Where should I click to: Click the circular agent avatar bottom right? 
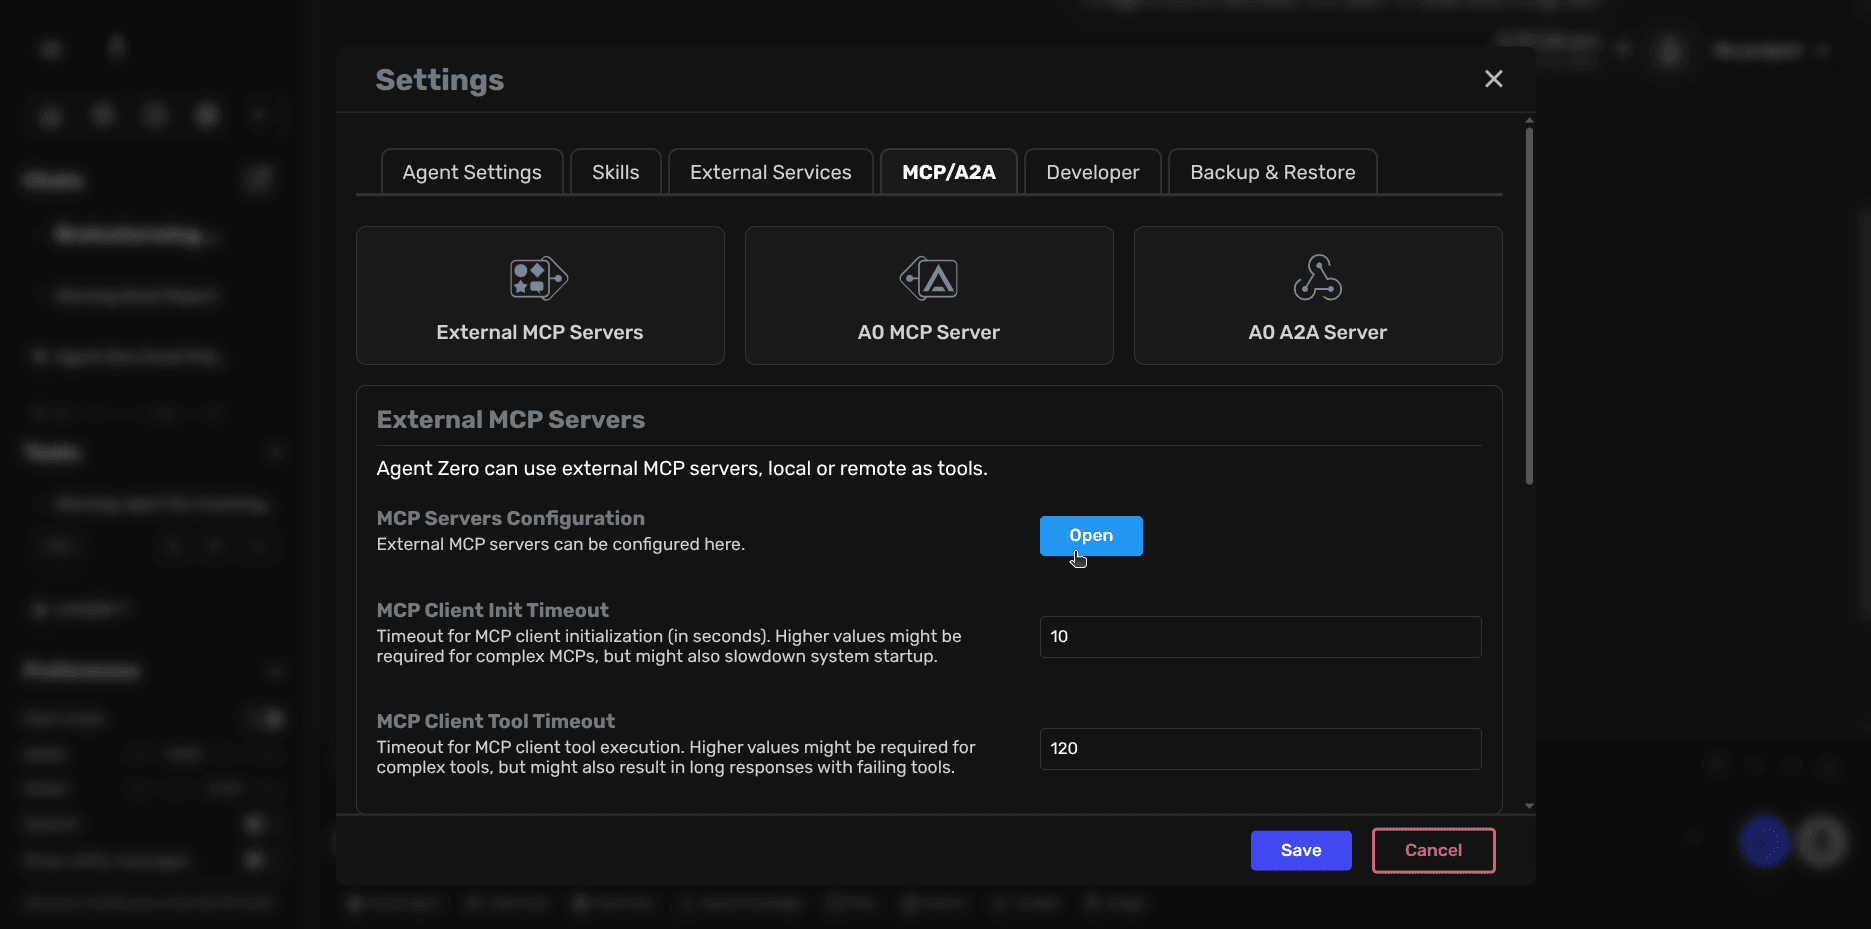[x=1765, y=842]
